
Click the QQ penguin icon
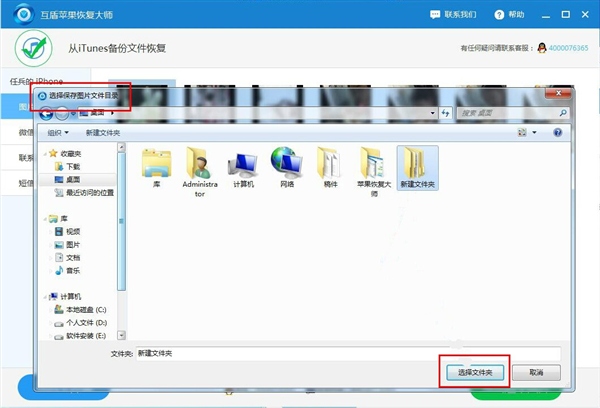[x=541, y=48]
